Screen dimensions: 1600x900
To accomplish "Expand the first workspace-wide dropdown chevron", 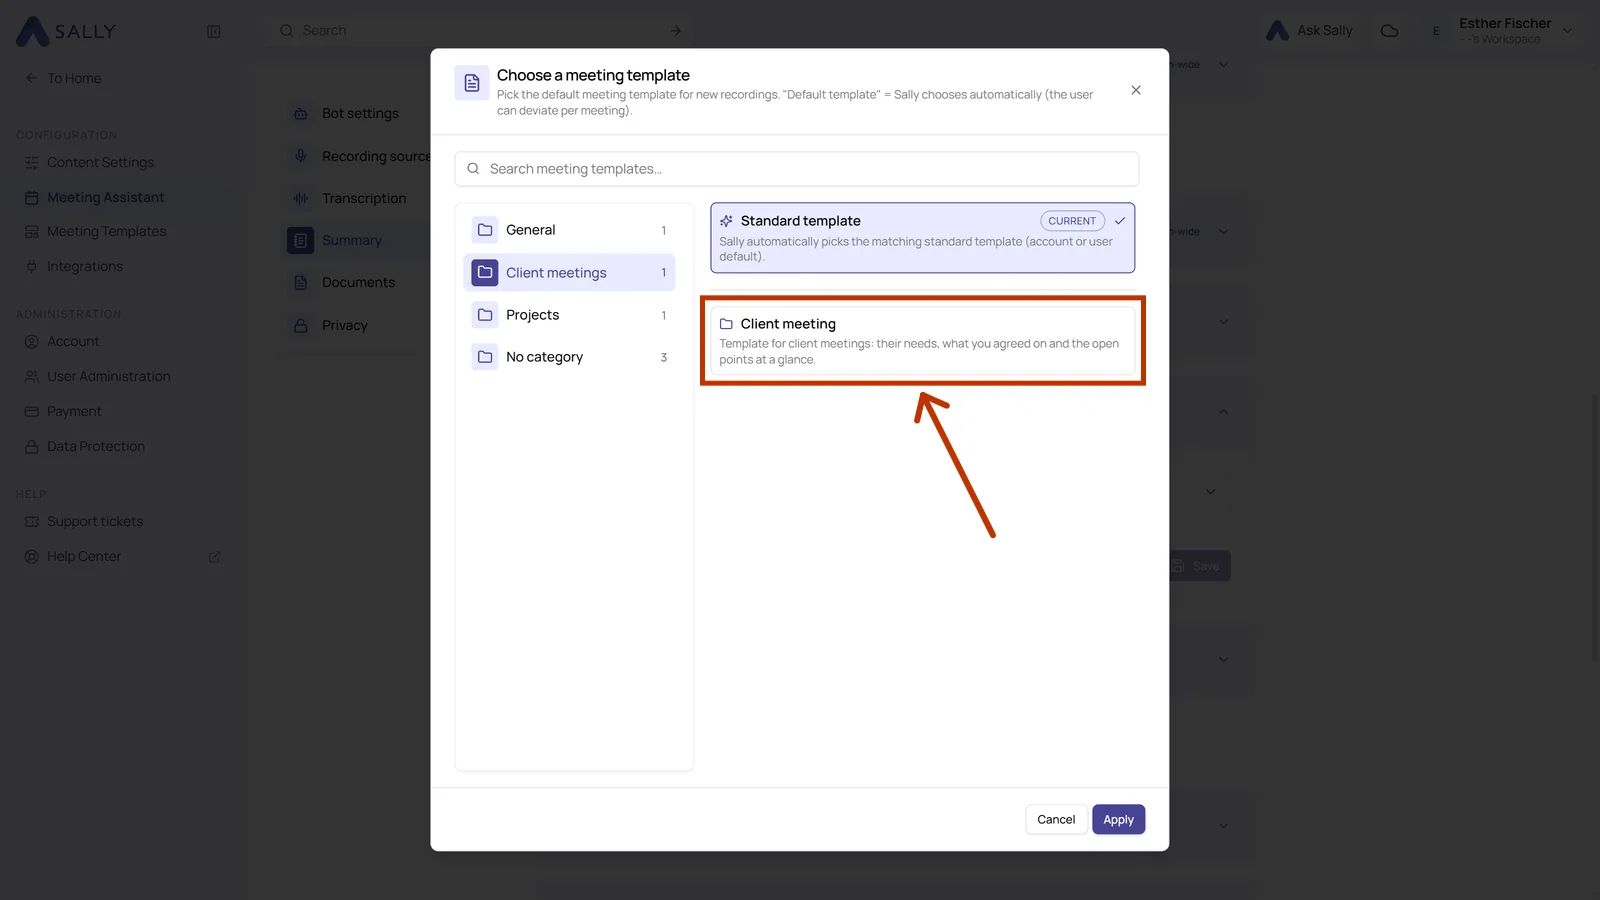I will (1223, 65).
